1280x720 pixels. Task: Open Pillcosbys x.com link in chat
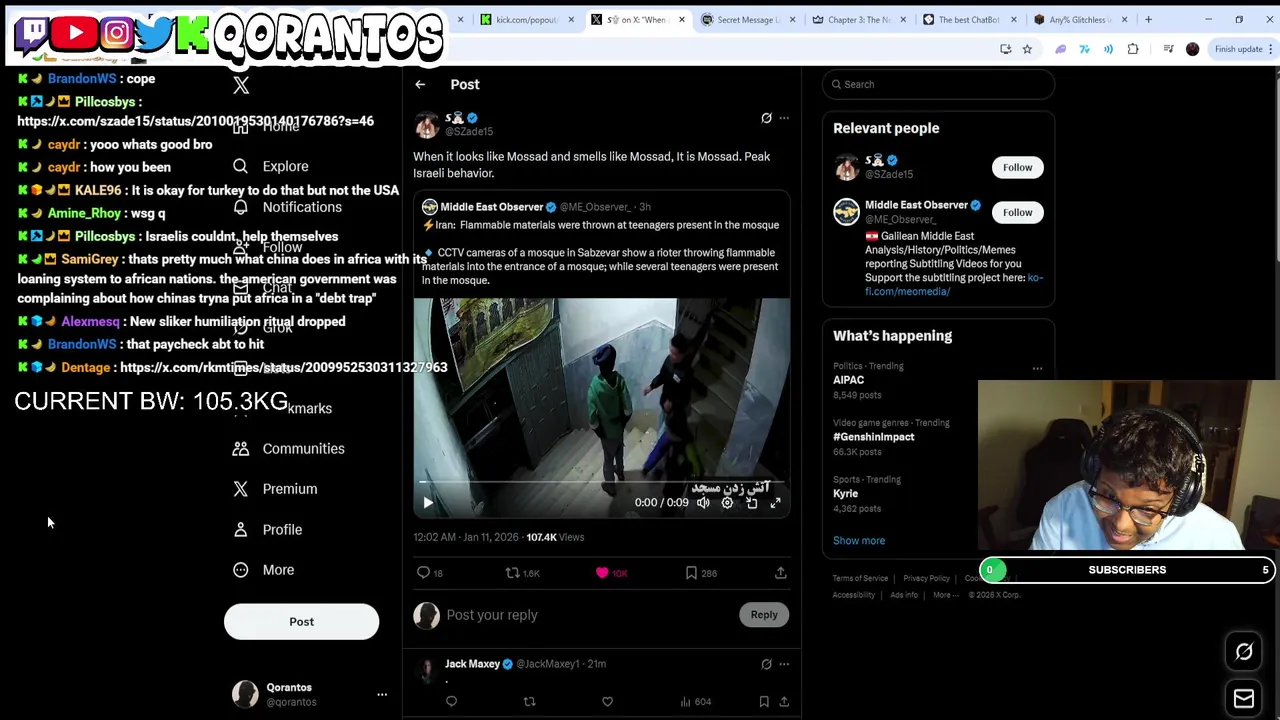(195, 121)
